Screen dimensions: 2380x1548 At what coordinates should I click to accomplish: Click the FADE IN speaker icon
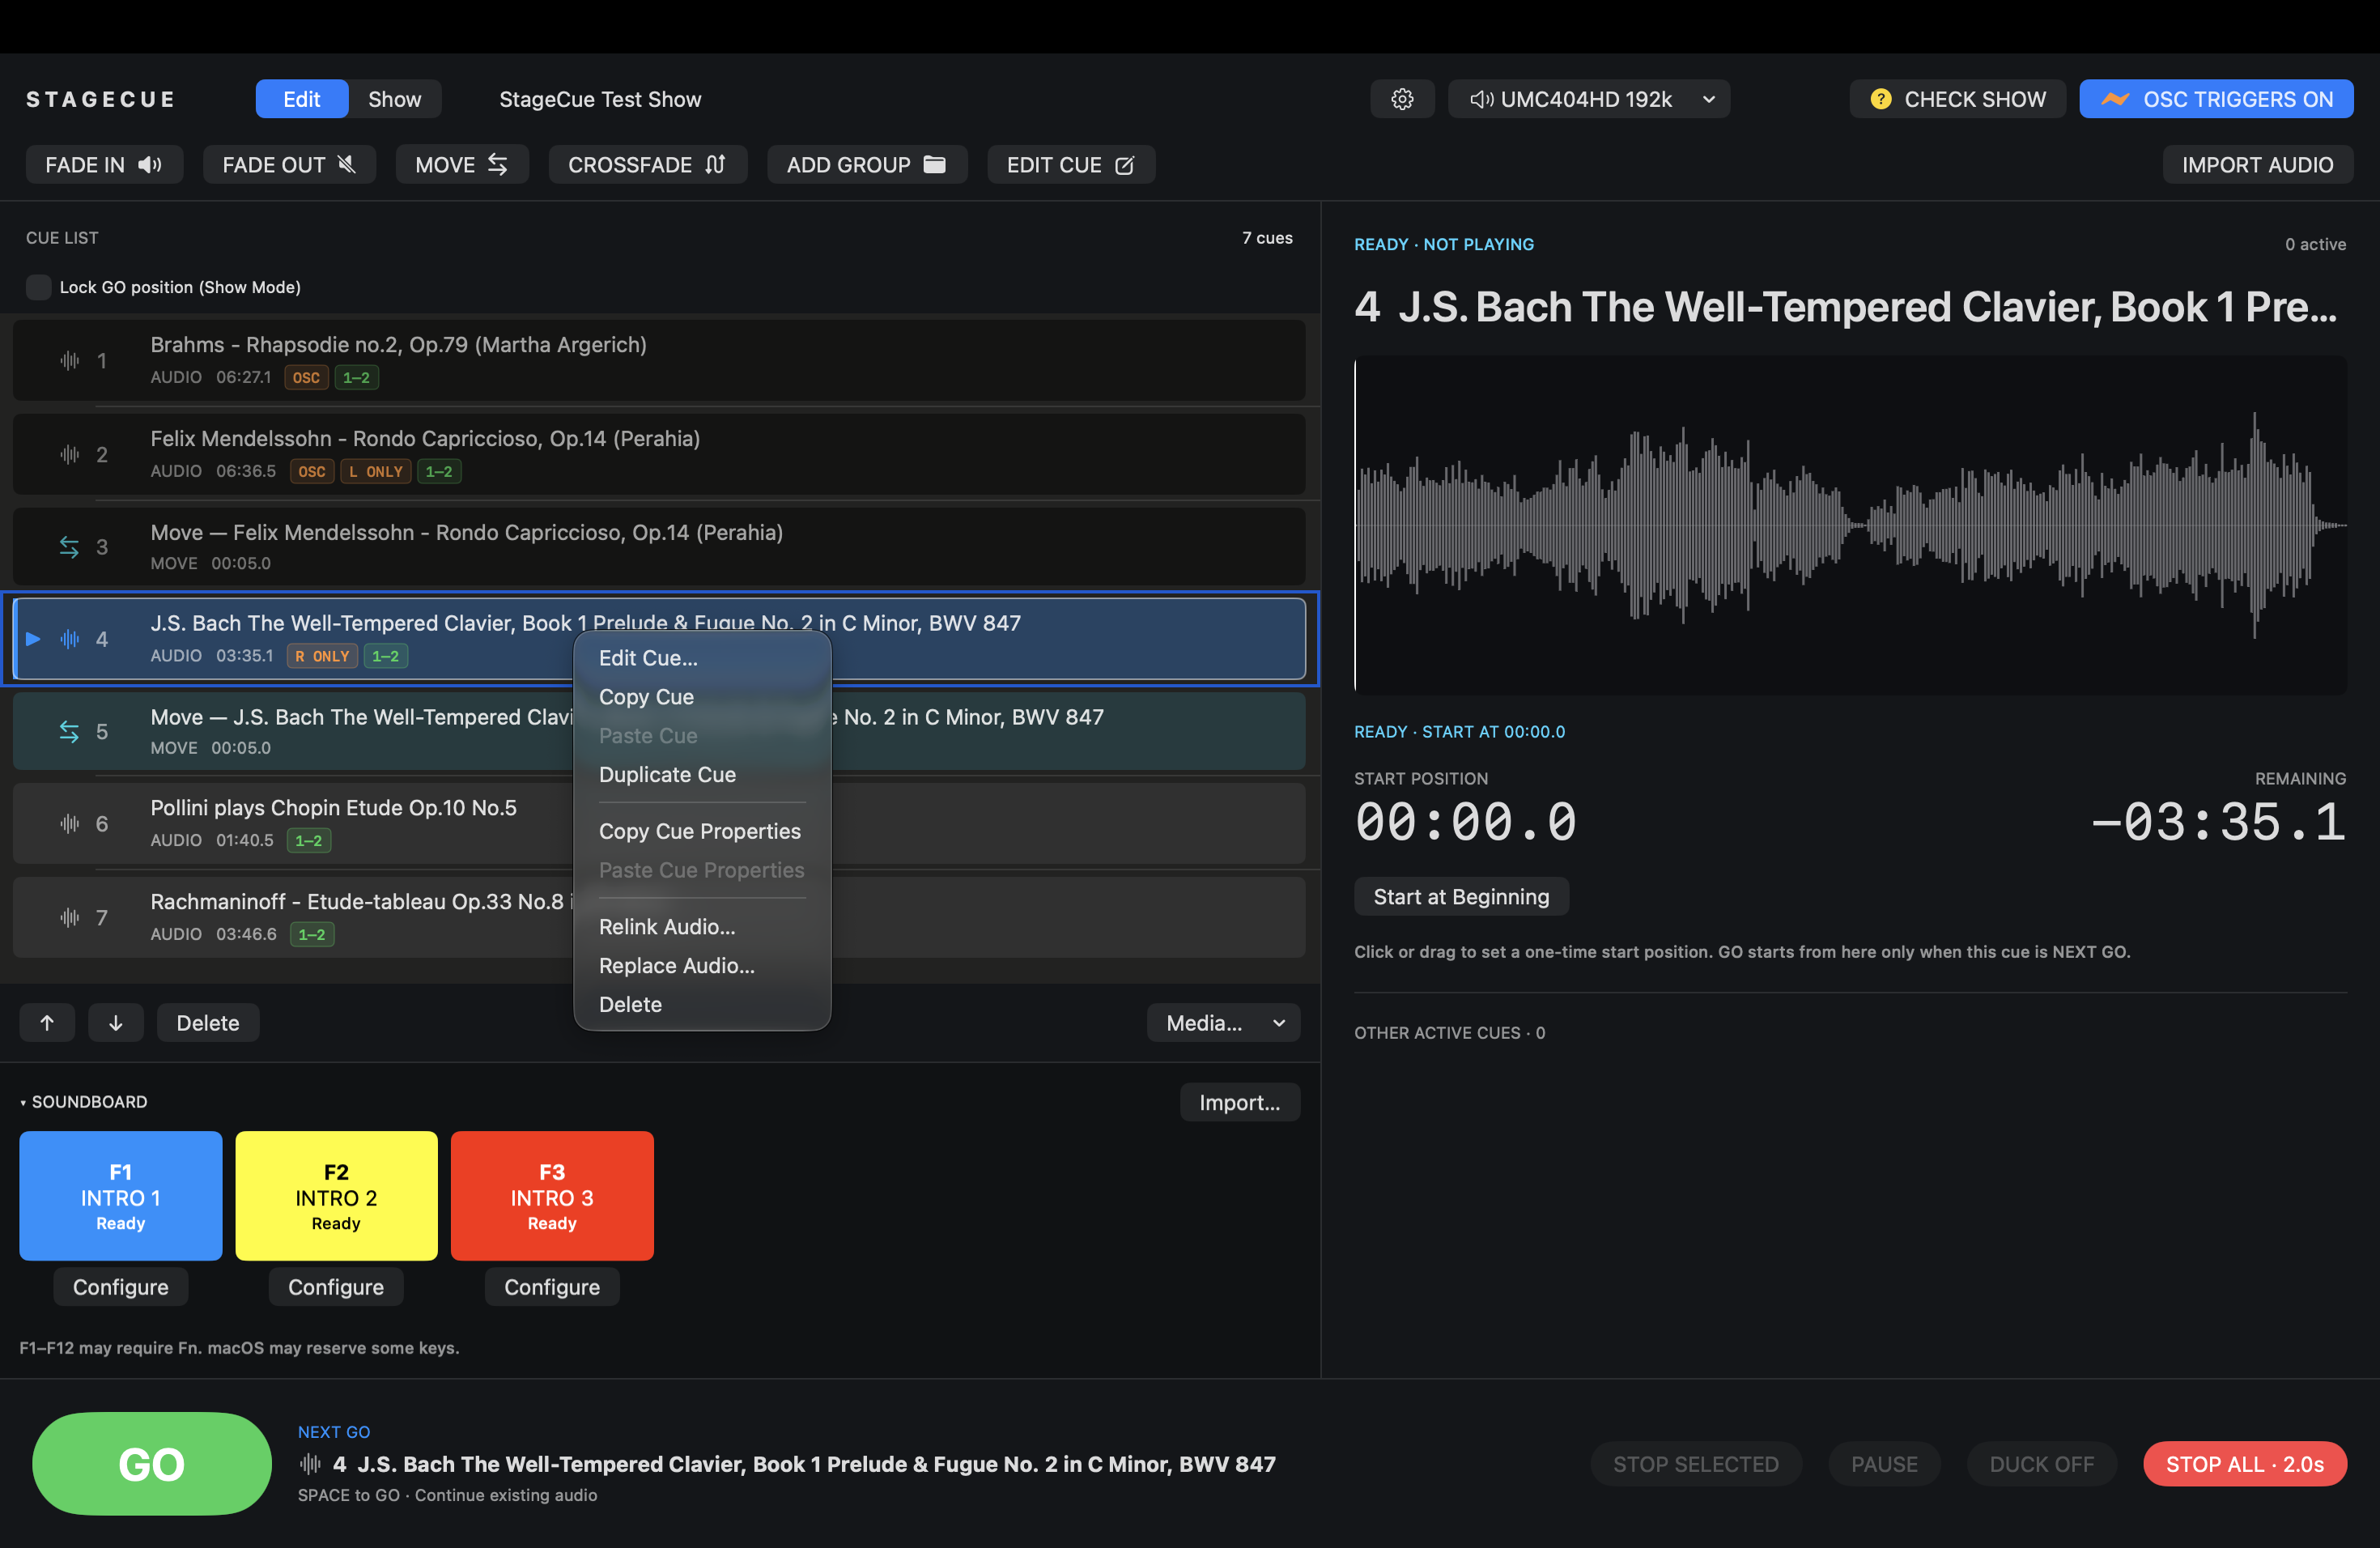coord(150,165)
